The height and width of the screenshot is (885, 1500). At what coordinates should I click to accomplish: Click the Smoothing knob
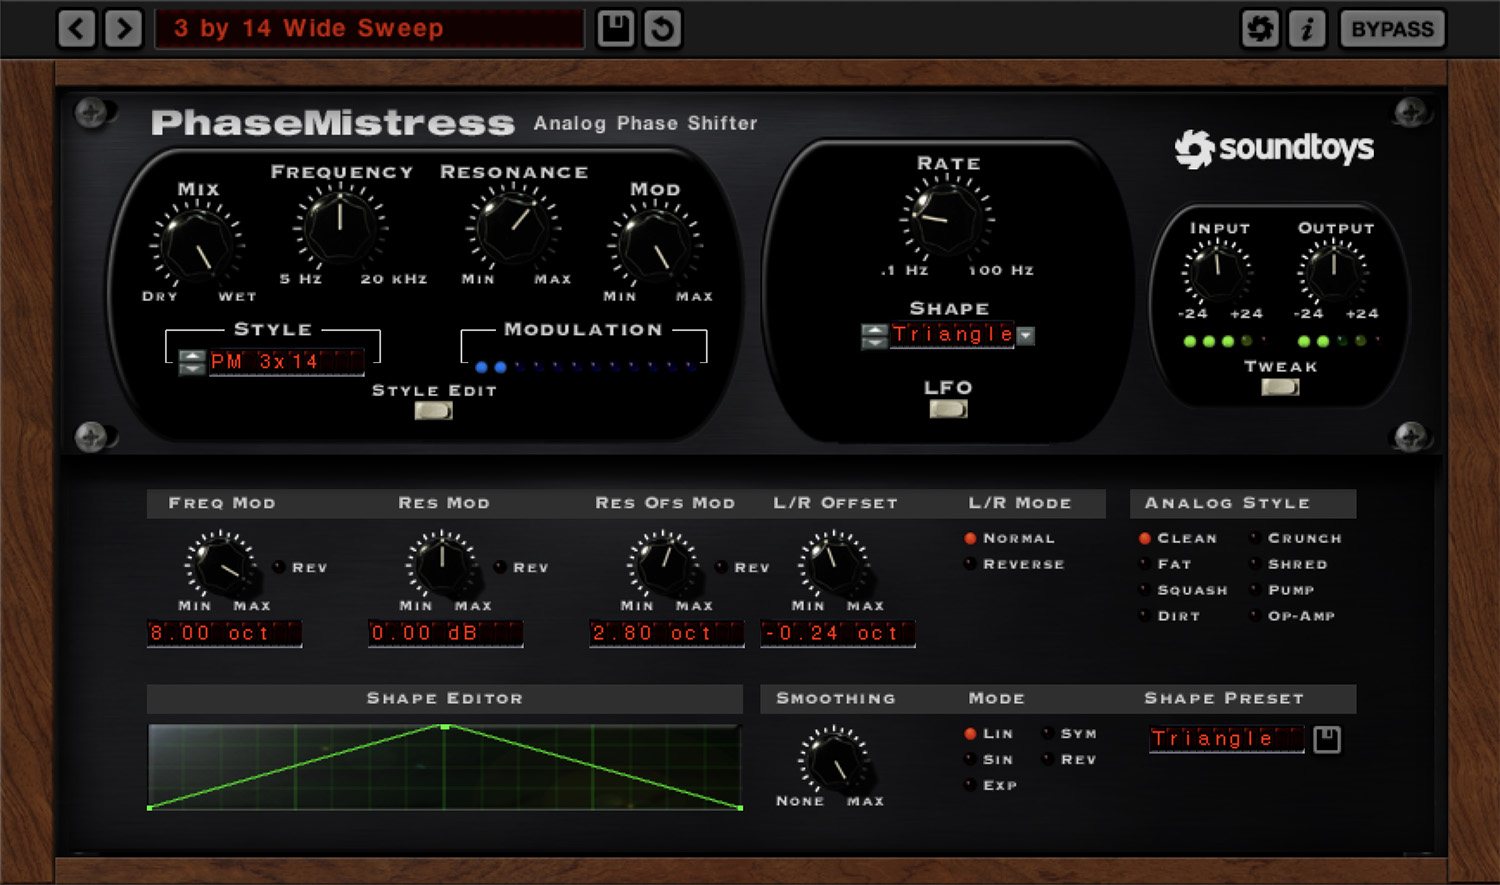[835, 761]
